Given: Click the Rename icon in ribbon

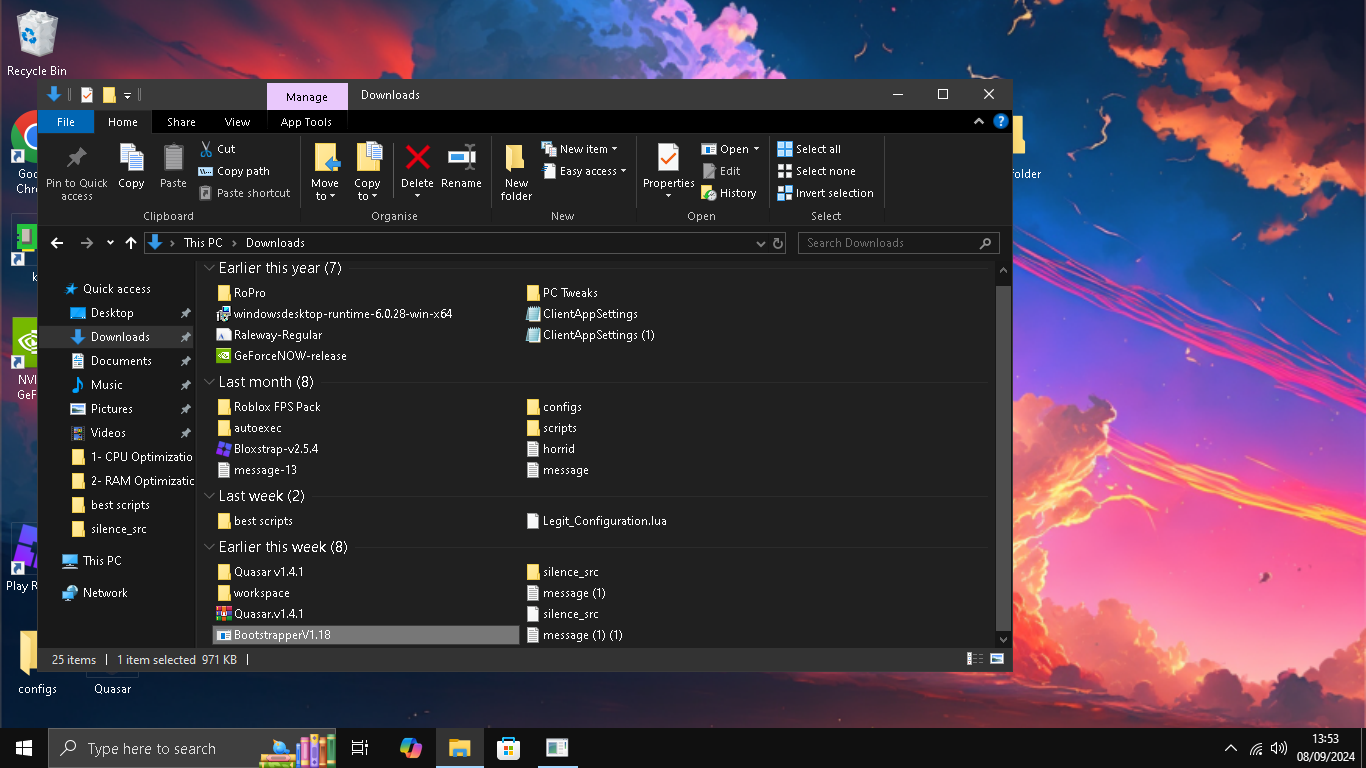Looking at the screenshot, I should [461, 160].
